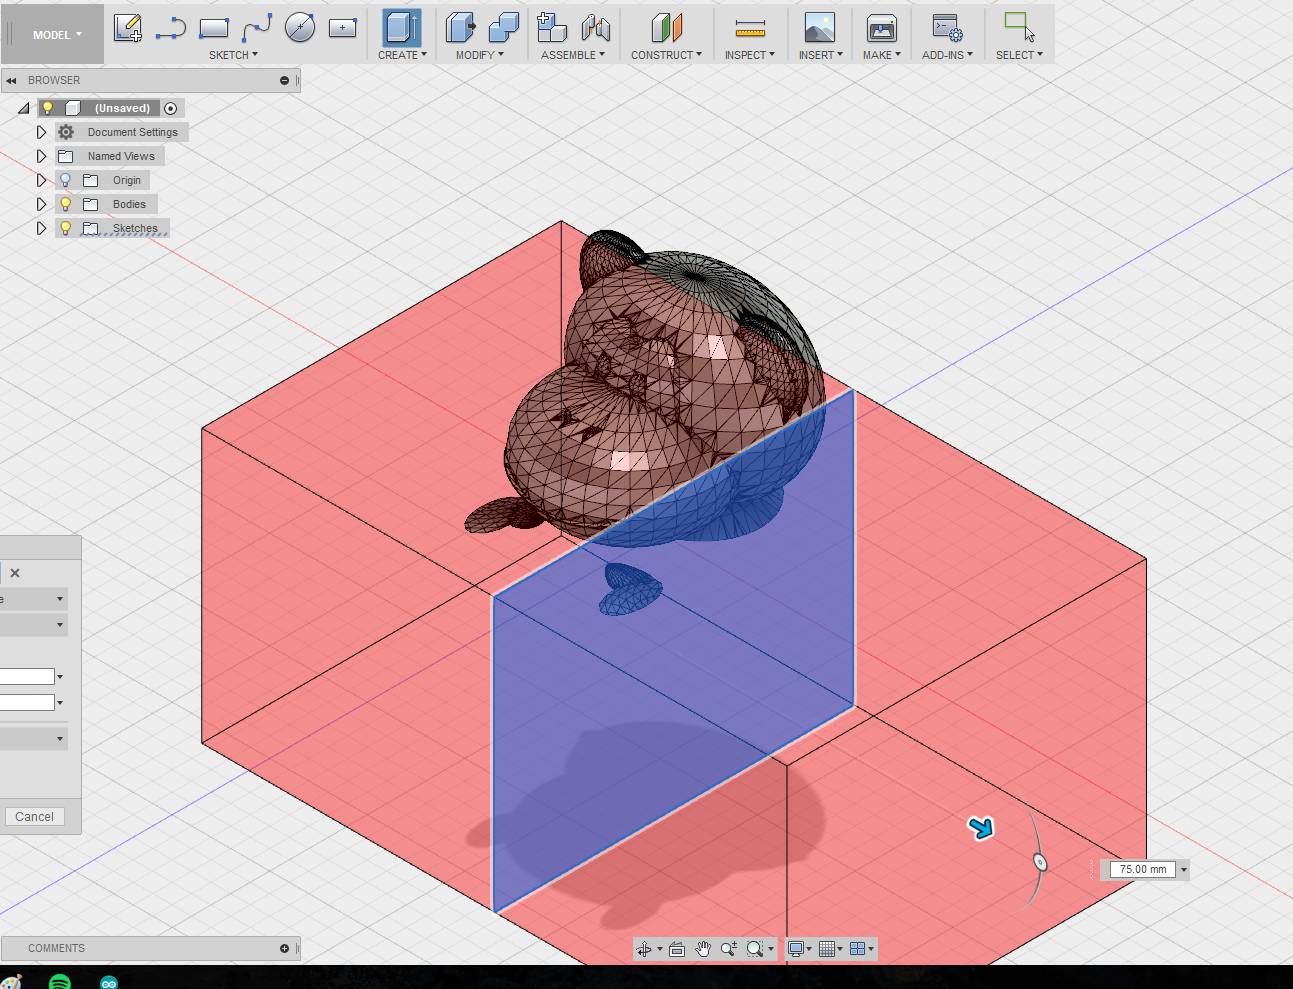Click the New Component assemble icon
Screen dimensions: 1293x989
pos(552,28)
